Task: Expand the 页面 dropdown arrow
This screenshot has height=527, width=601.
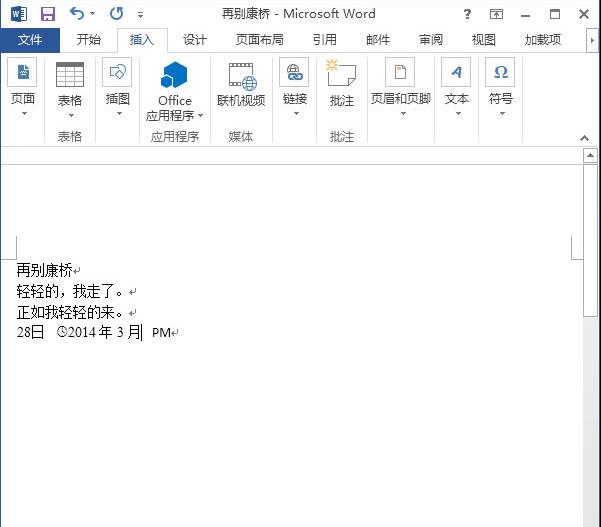Action: click(24, 113)
